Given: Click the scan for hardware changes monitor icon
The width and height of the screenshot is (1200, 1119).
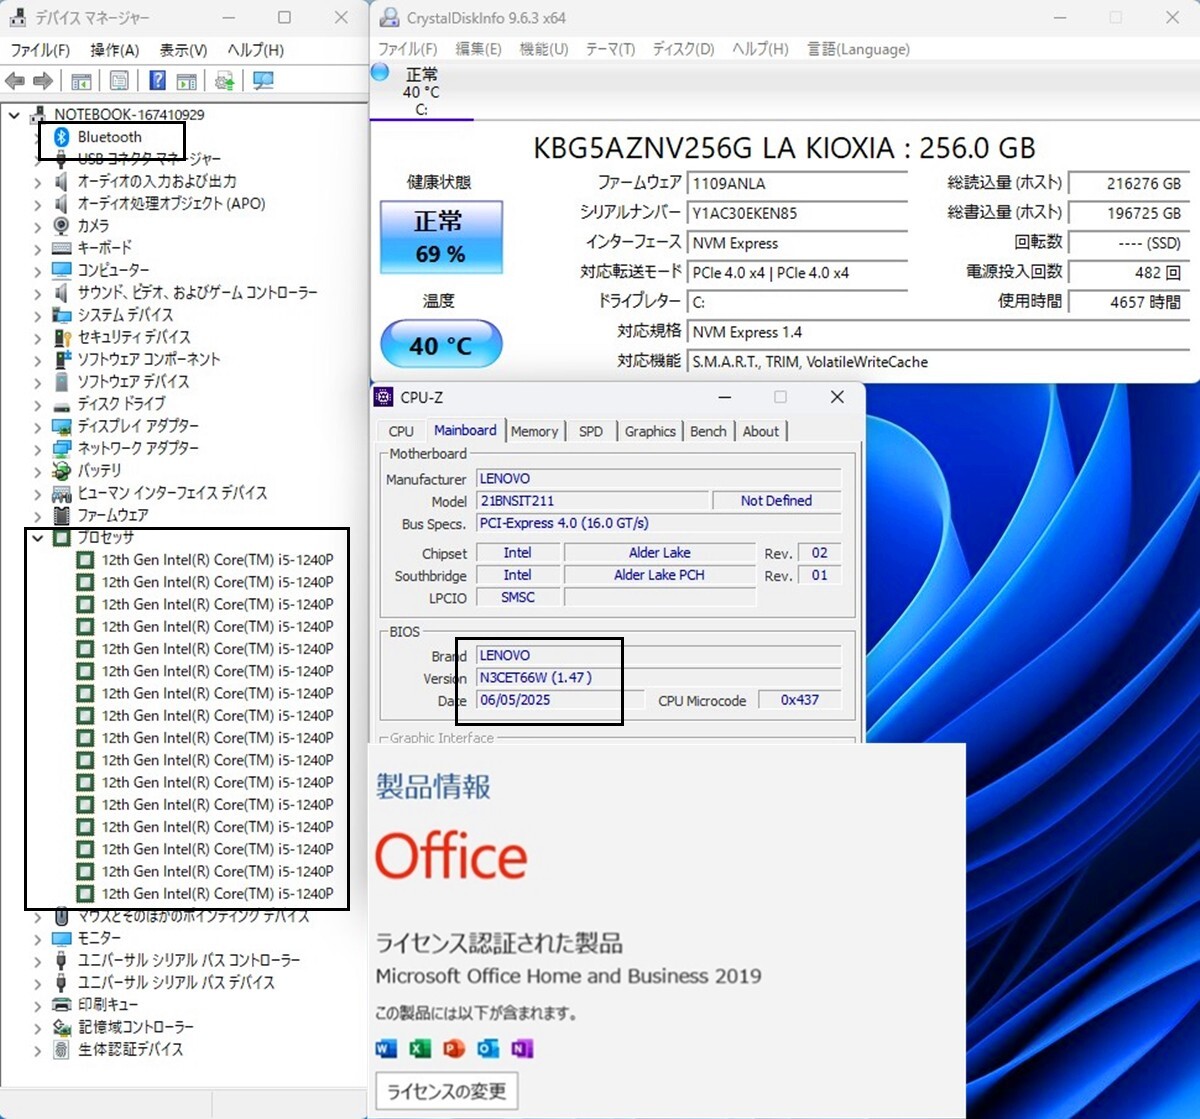Looking at the screenshot, I should 263,82.
